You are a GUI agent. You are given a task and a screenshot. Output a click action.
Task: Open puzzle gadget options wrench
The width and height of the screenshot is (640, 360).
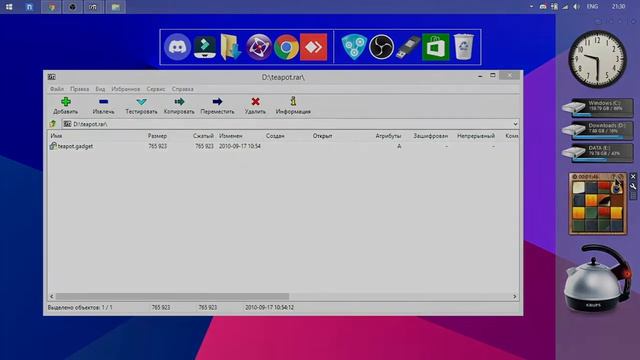coord(633,187)
